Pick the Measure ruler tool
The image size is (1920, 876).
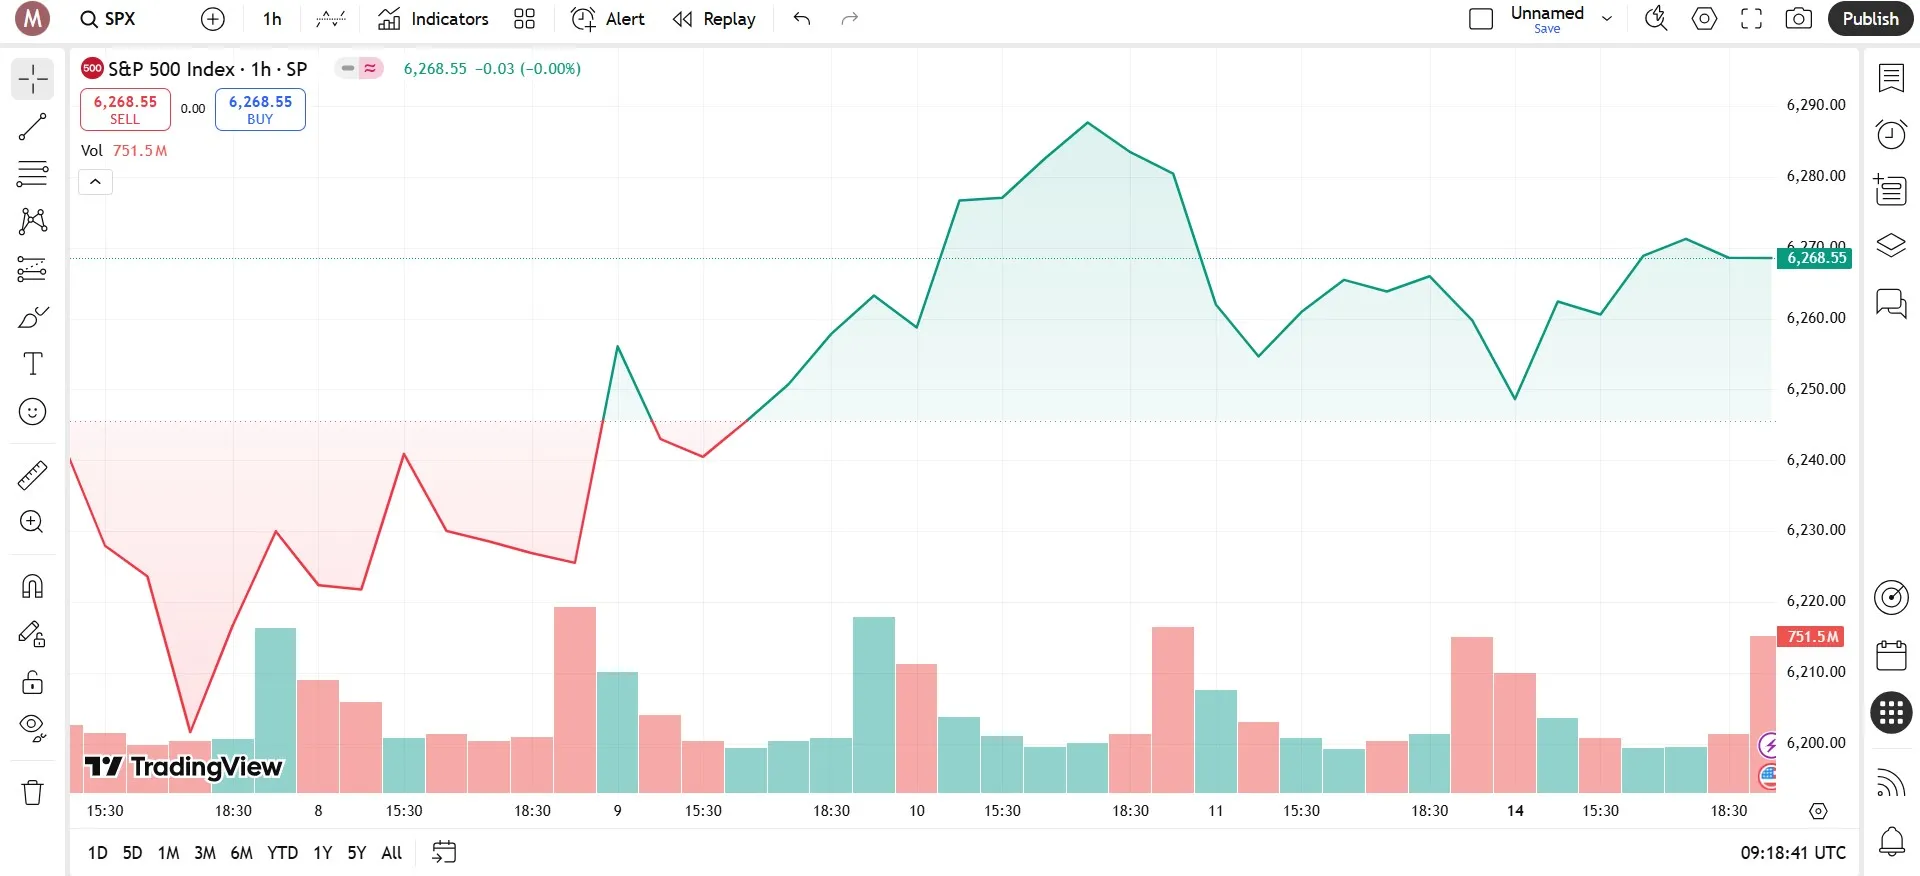32,475
